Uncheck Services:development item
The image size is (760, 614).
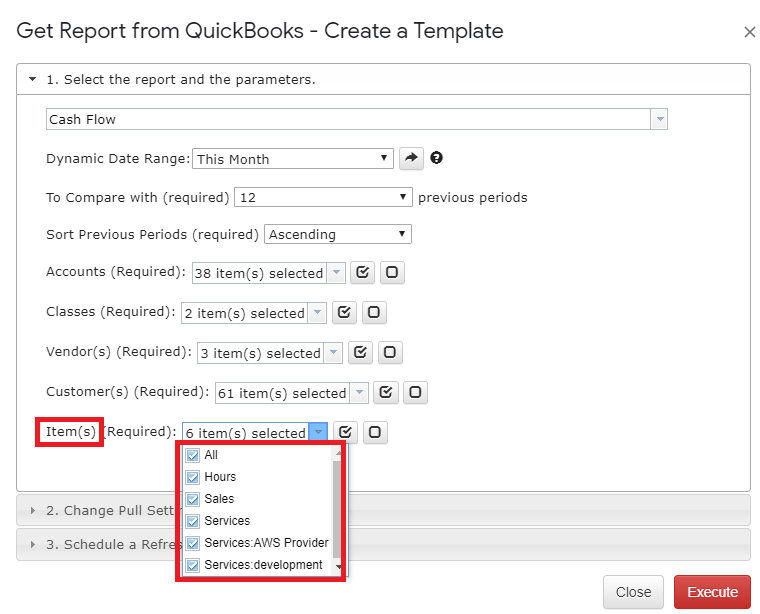click(x=192, y=566)
